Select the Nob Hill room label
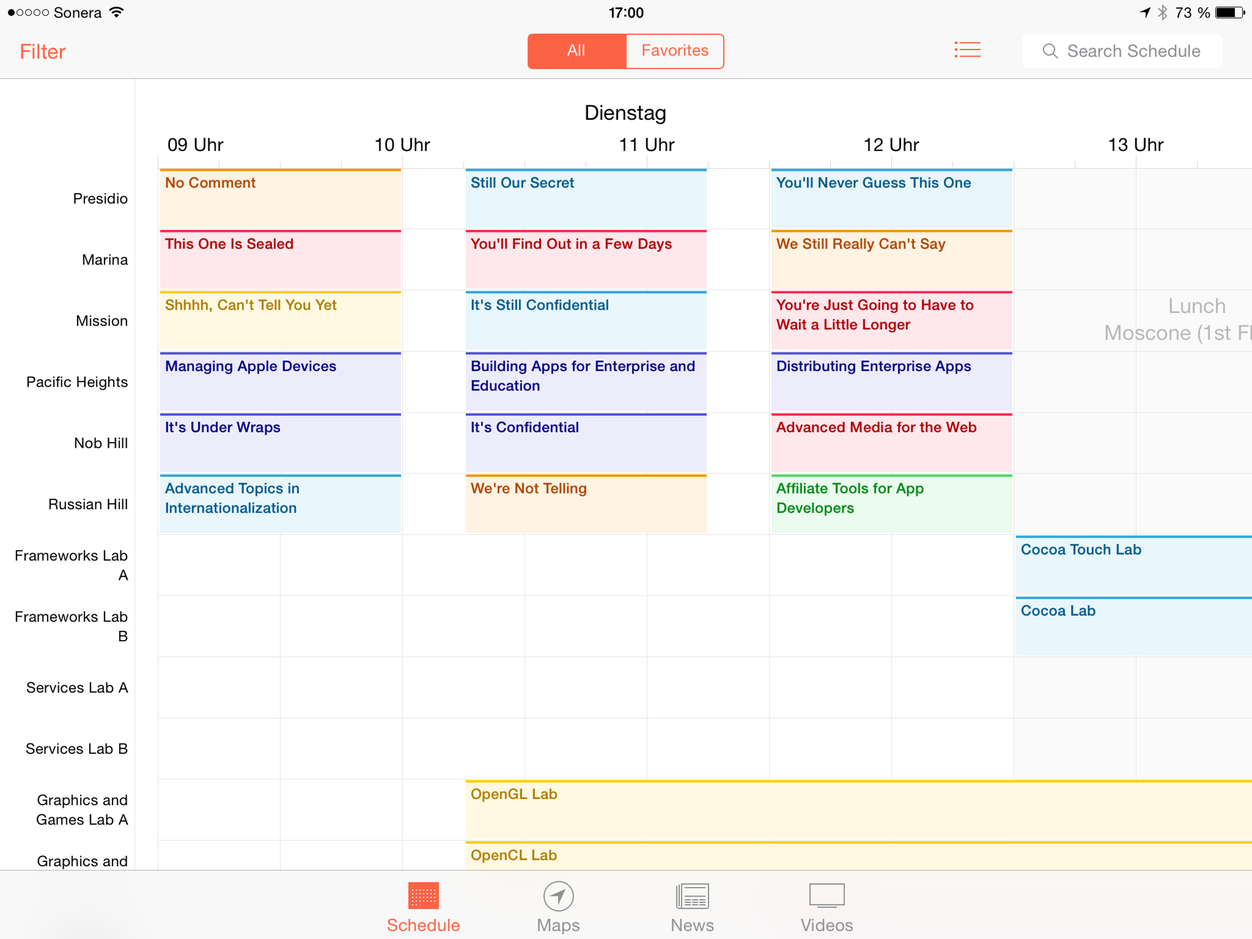 (101, 443)
